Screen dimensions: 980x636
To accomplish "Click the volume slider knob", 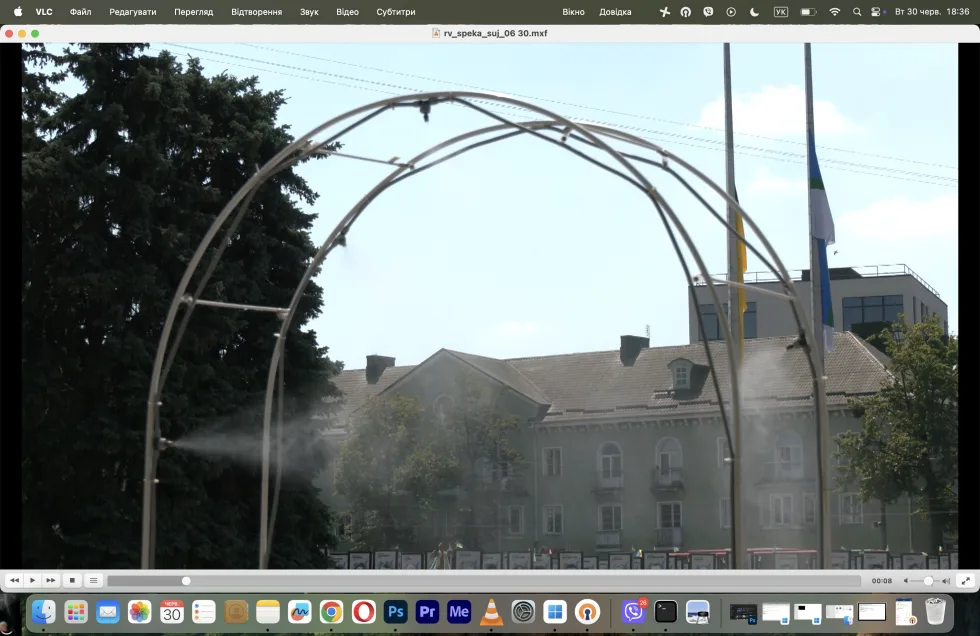I will coord(928,581).
